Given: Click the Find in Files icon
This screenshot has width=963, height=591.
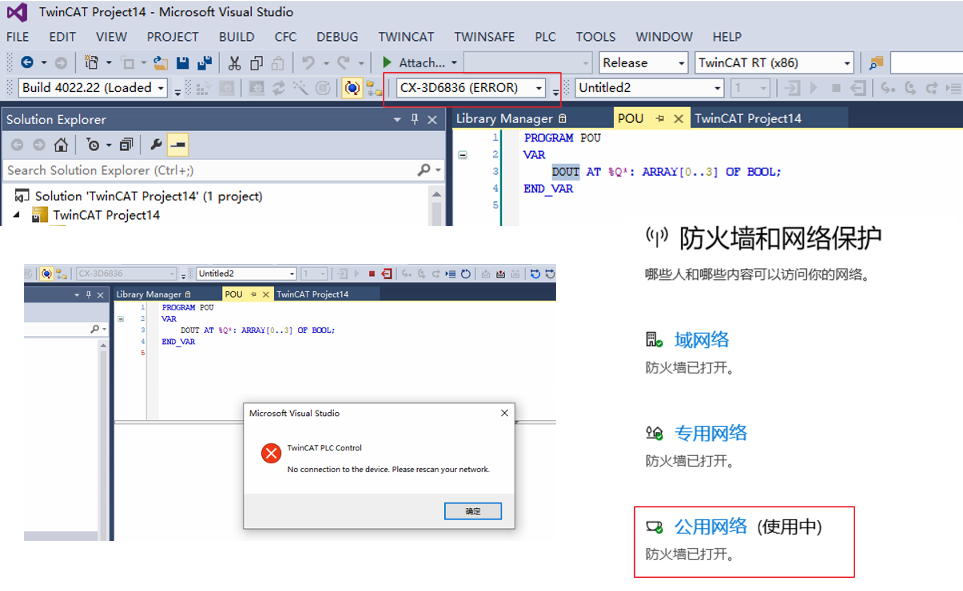Looking at the screenshot, I should (x=876, y=62).
